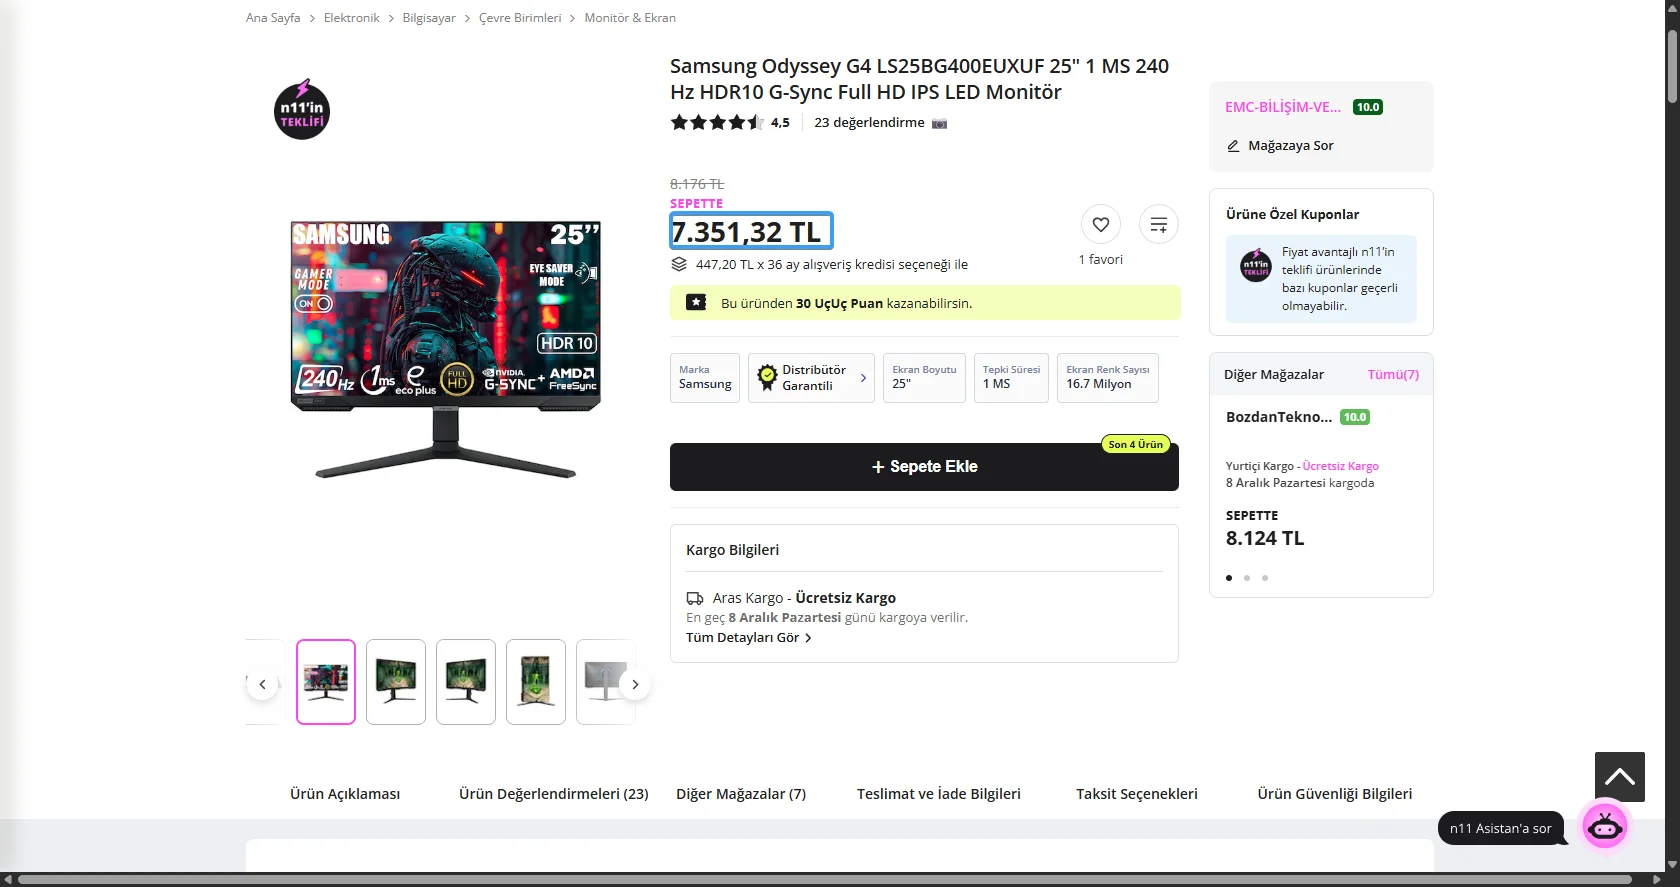Show previous thumbnails with left arrow
This screenshot has height=887, width=1680.
click(x=262, y=684)
